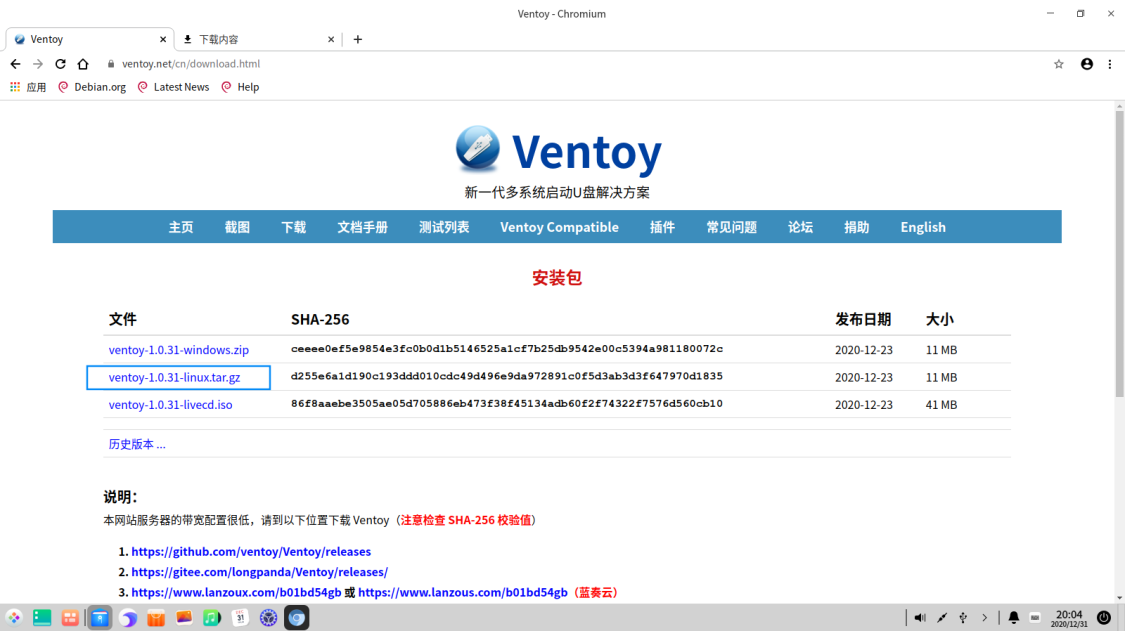Open Ventoy Compatible in the nav bar
Image resolution: width=1125 pixels, height=631 pixels.
tap(559, 227)
